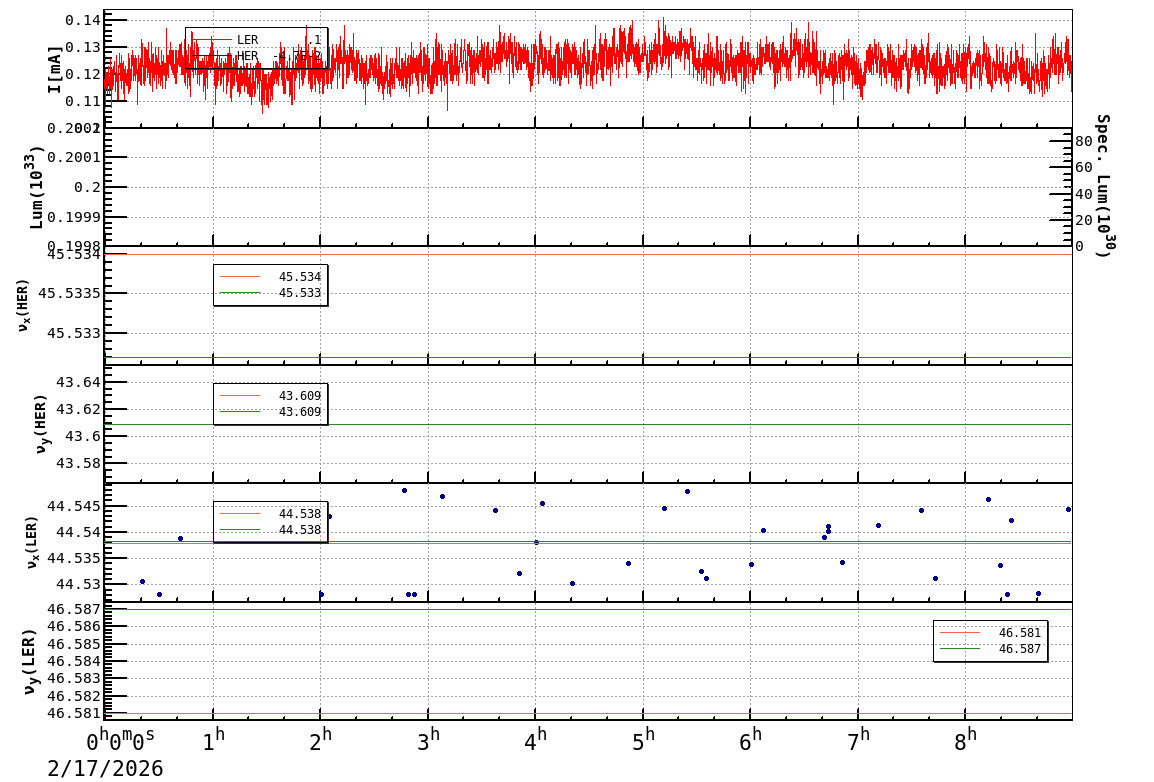Click the Lum(10^33) y-axis label
Image resolution: width=1154 pixels, height=782 pixels.
tap(36, 188)
